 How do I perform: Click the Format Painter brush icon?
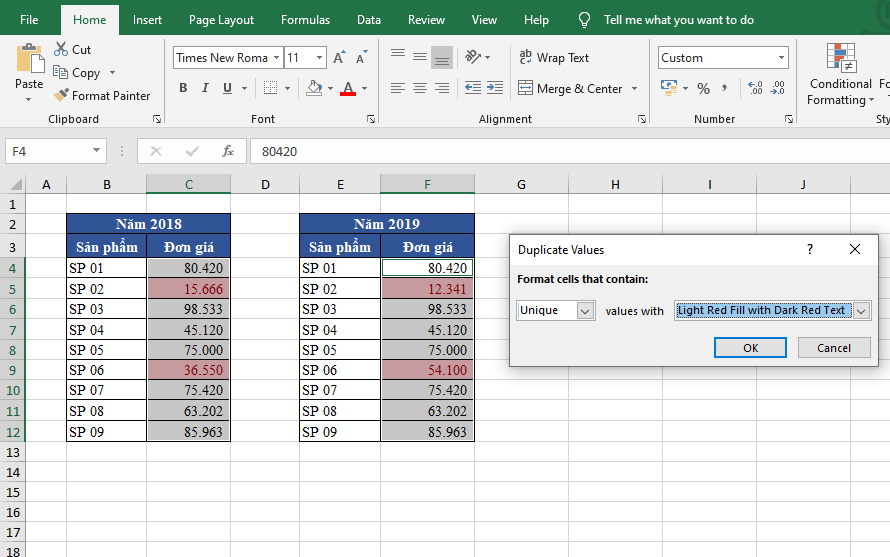point(62,96)
